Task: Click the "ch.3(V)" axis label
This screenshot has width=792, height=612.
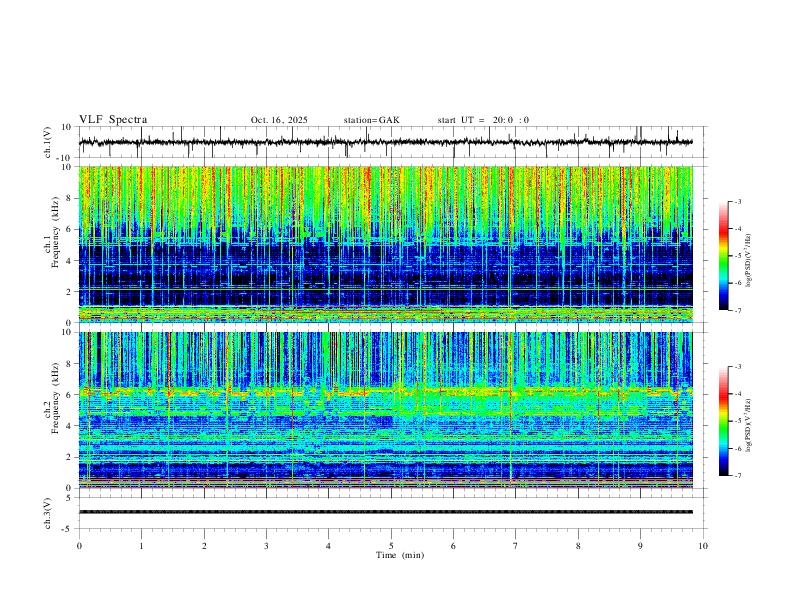Action: [x=48, y=513]
